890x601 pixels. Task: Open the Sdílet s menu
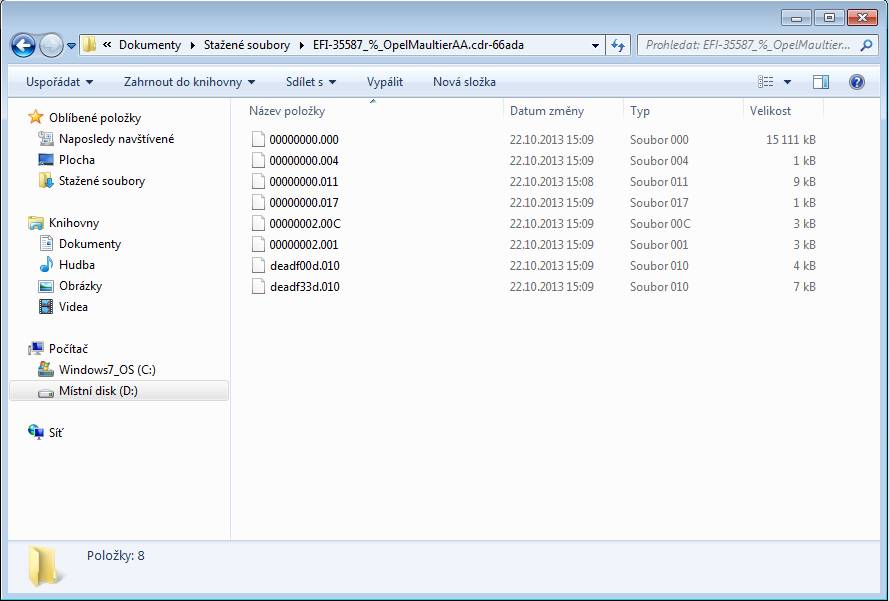(311, 82)
